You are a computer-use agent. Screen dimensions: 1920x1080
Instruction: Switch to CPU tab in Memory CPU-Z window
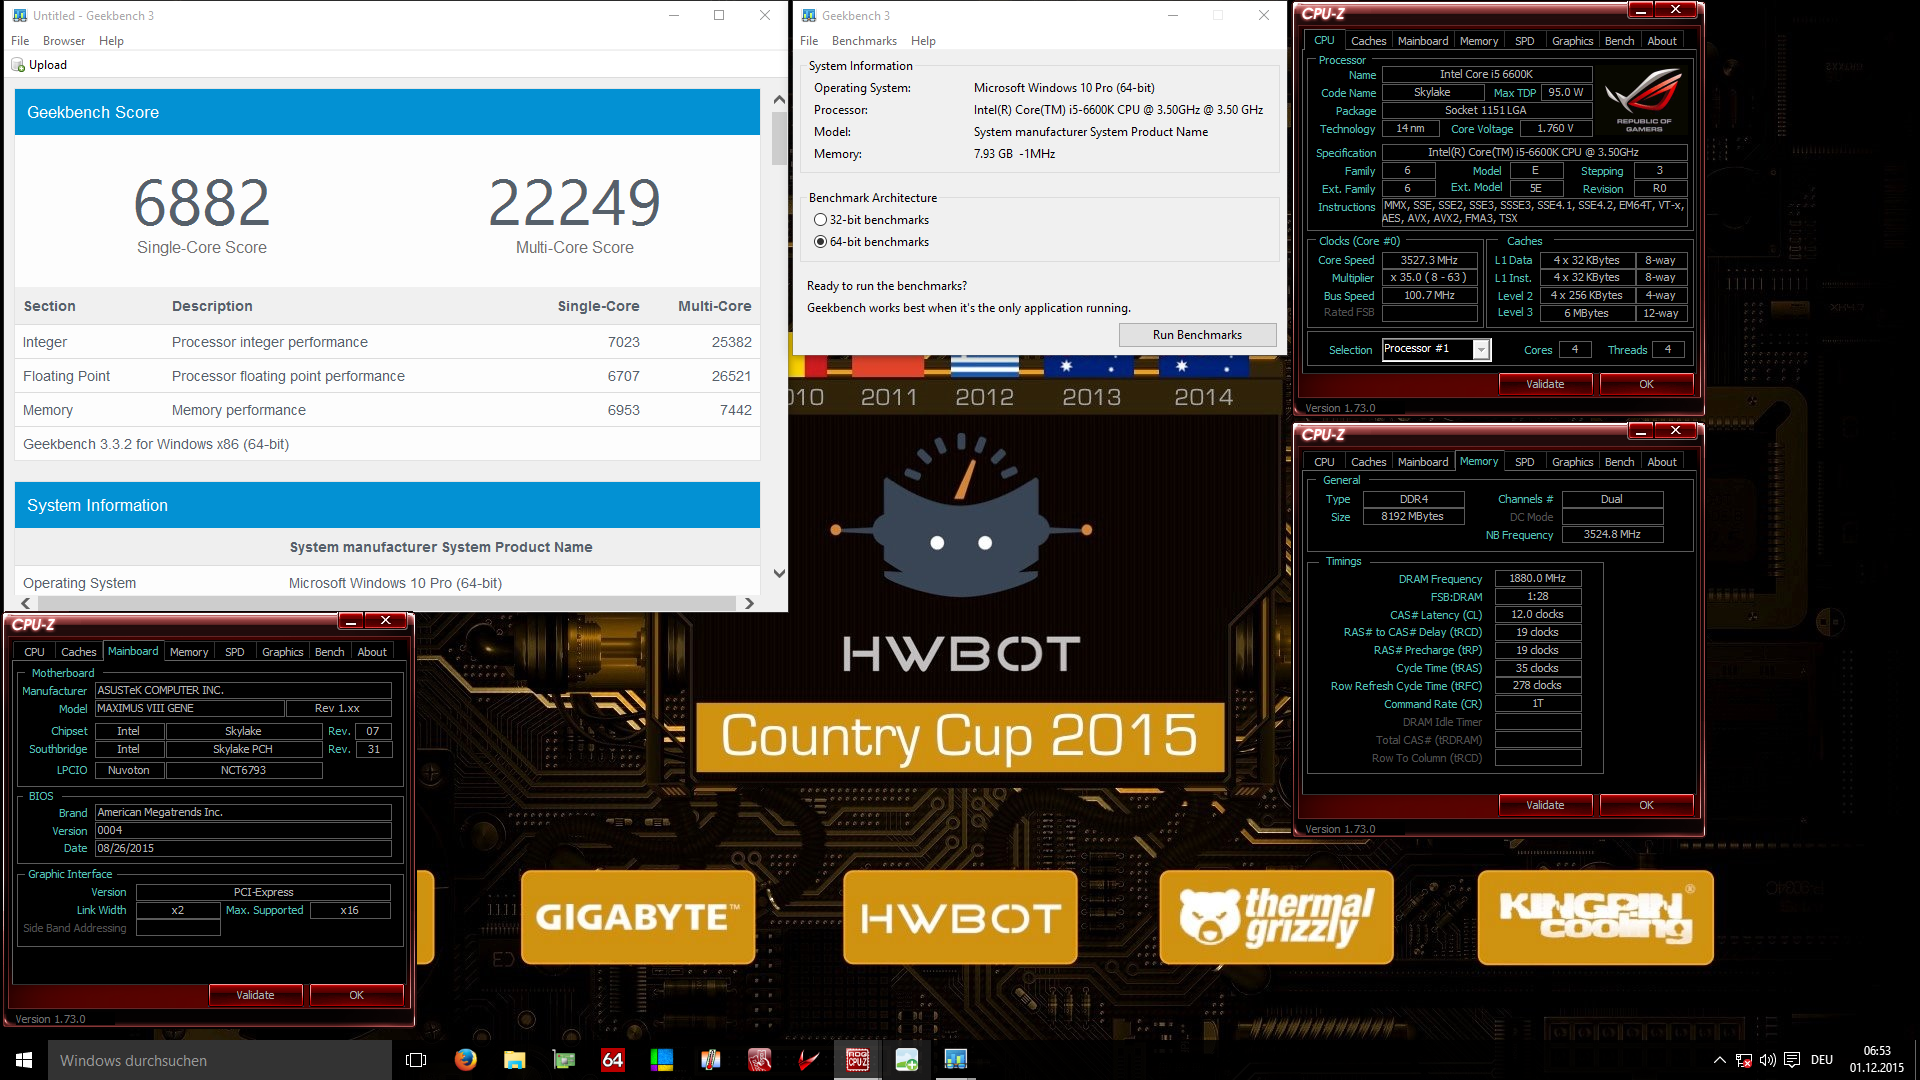tap(1324, 462)
